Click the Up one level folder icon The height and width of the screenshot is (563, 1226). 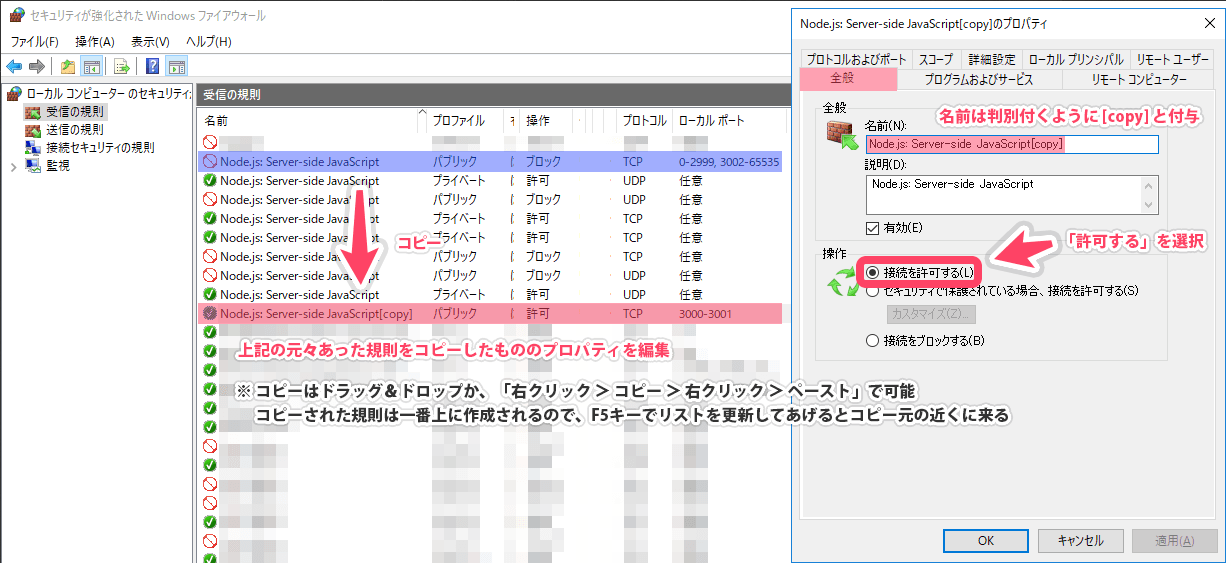tap(67, 67)
